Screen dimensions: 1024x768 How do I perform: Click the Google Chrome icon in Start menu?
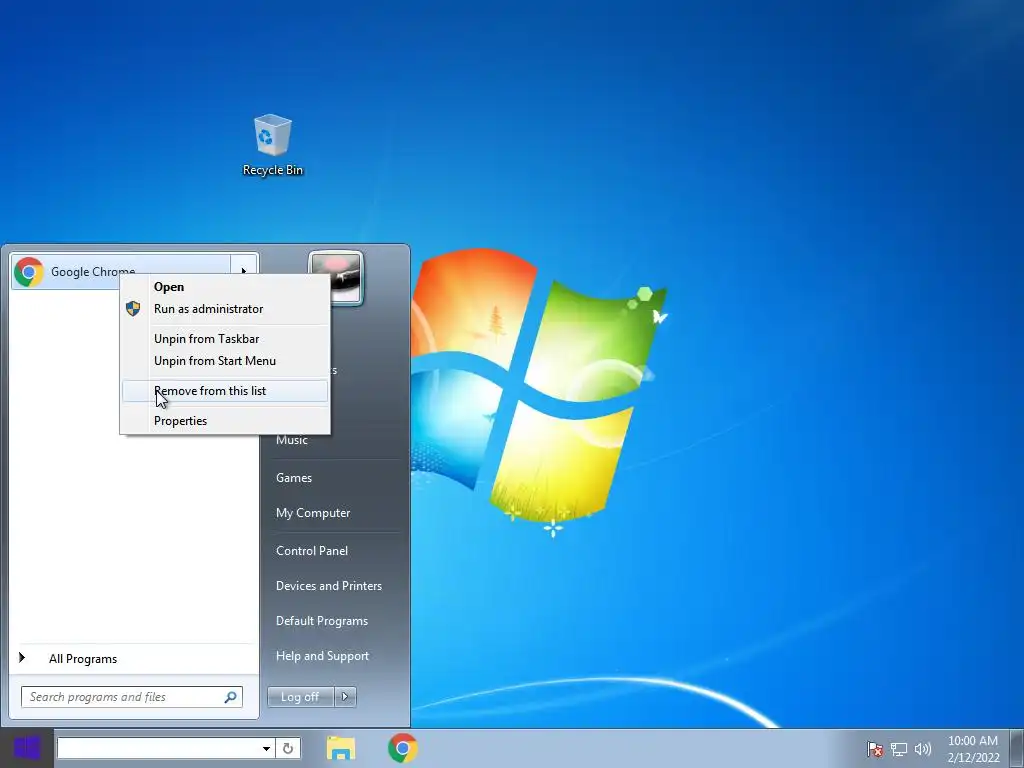[x=29, y=272]
